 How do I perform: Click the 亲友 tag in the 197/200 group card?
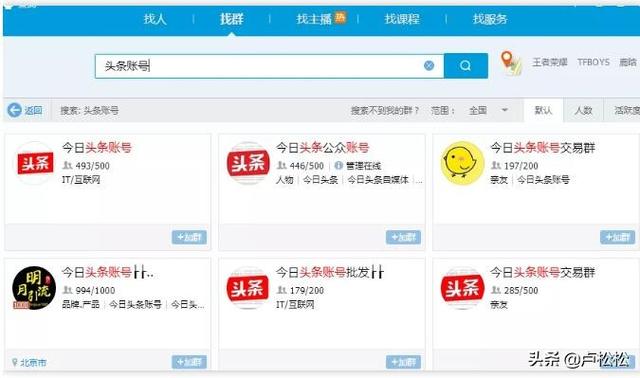(x=499, y=180)
